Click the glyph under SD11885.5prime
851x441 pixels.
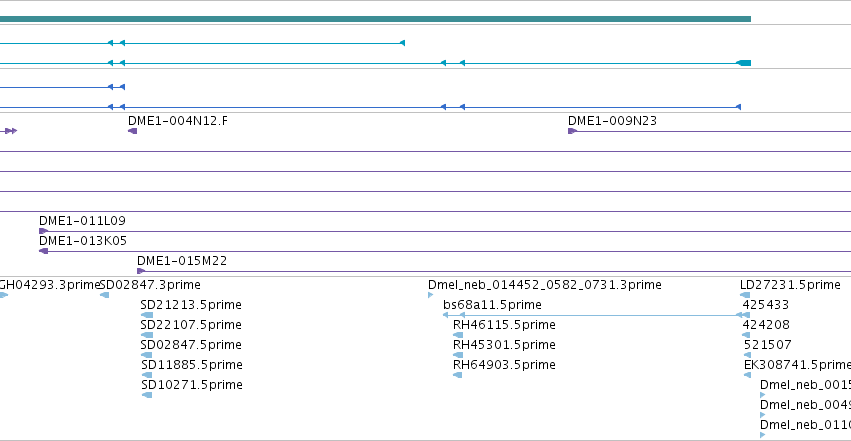click(147, 375)
